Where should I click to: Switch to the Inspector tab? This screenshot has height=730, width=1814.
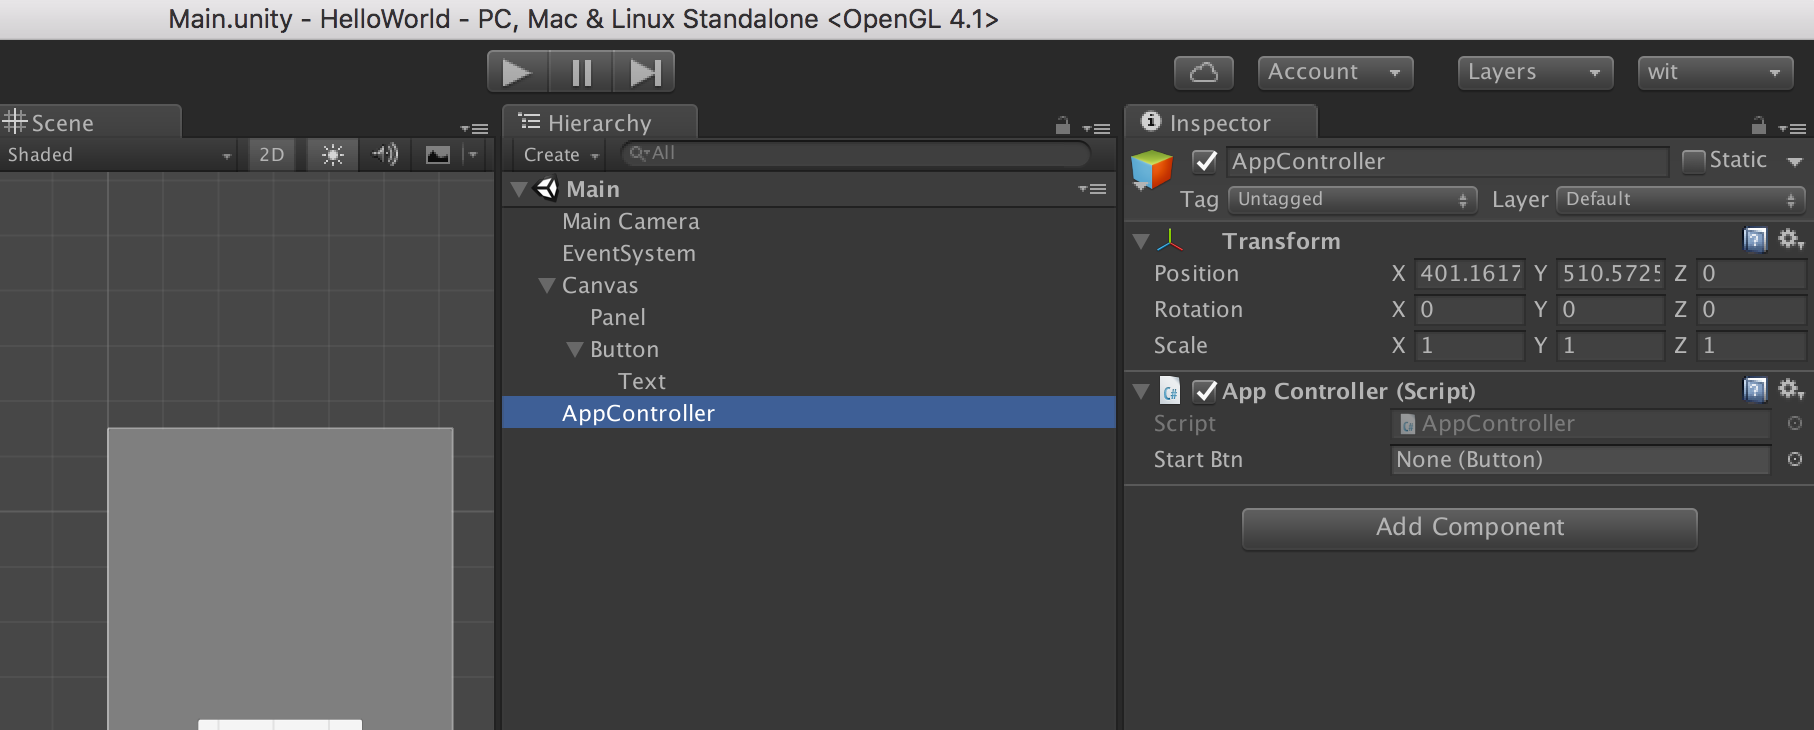[x=1221, y=123]
